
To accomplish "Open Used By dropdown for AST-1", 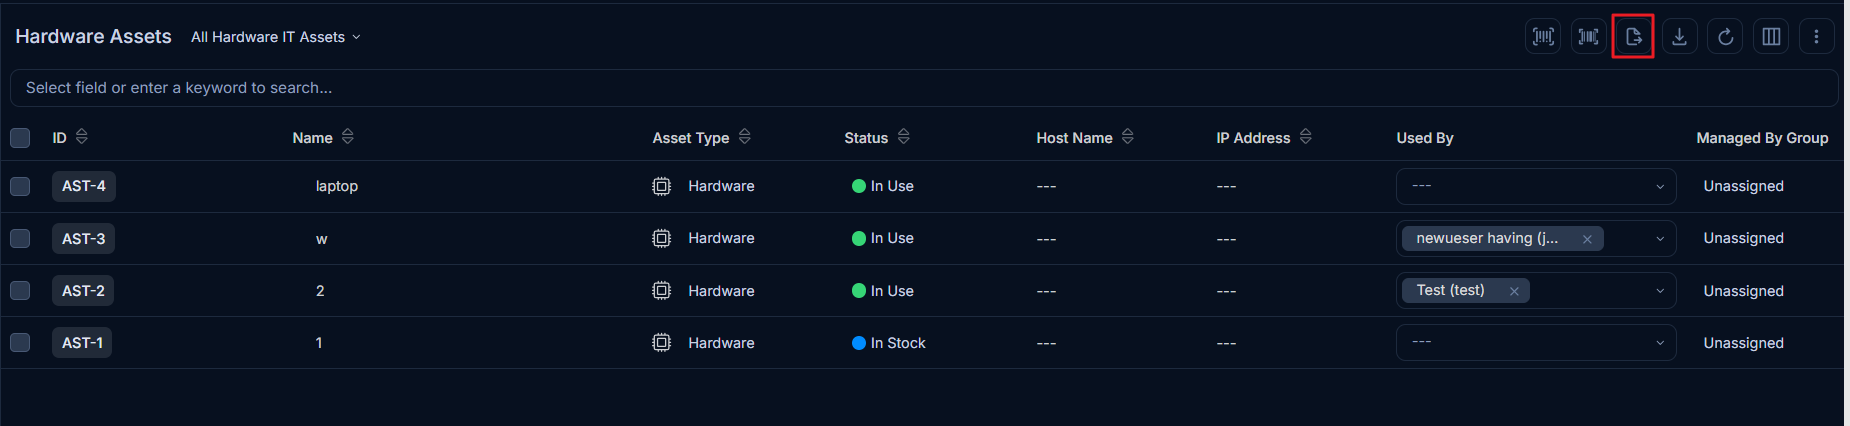I will click(1536, 342).
